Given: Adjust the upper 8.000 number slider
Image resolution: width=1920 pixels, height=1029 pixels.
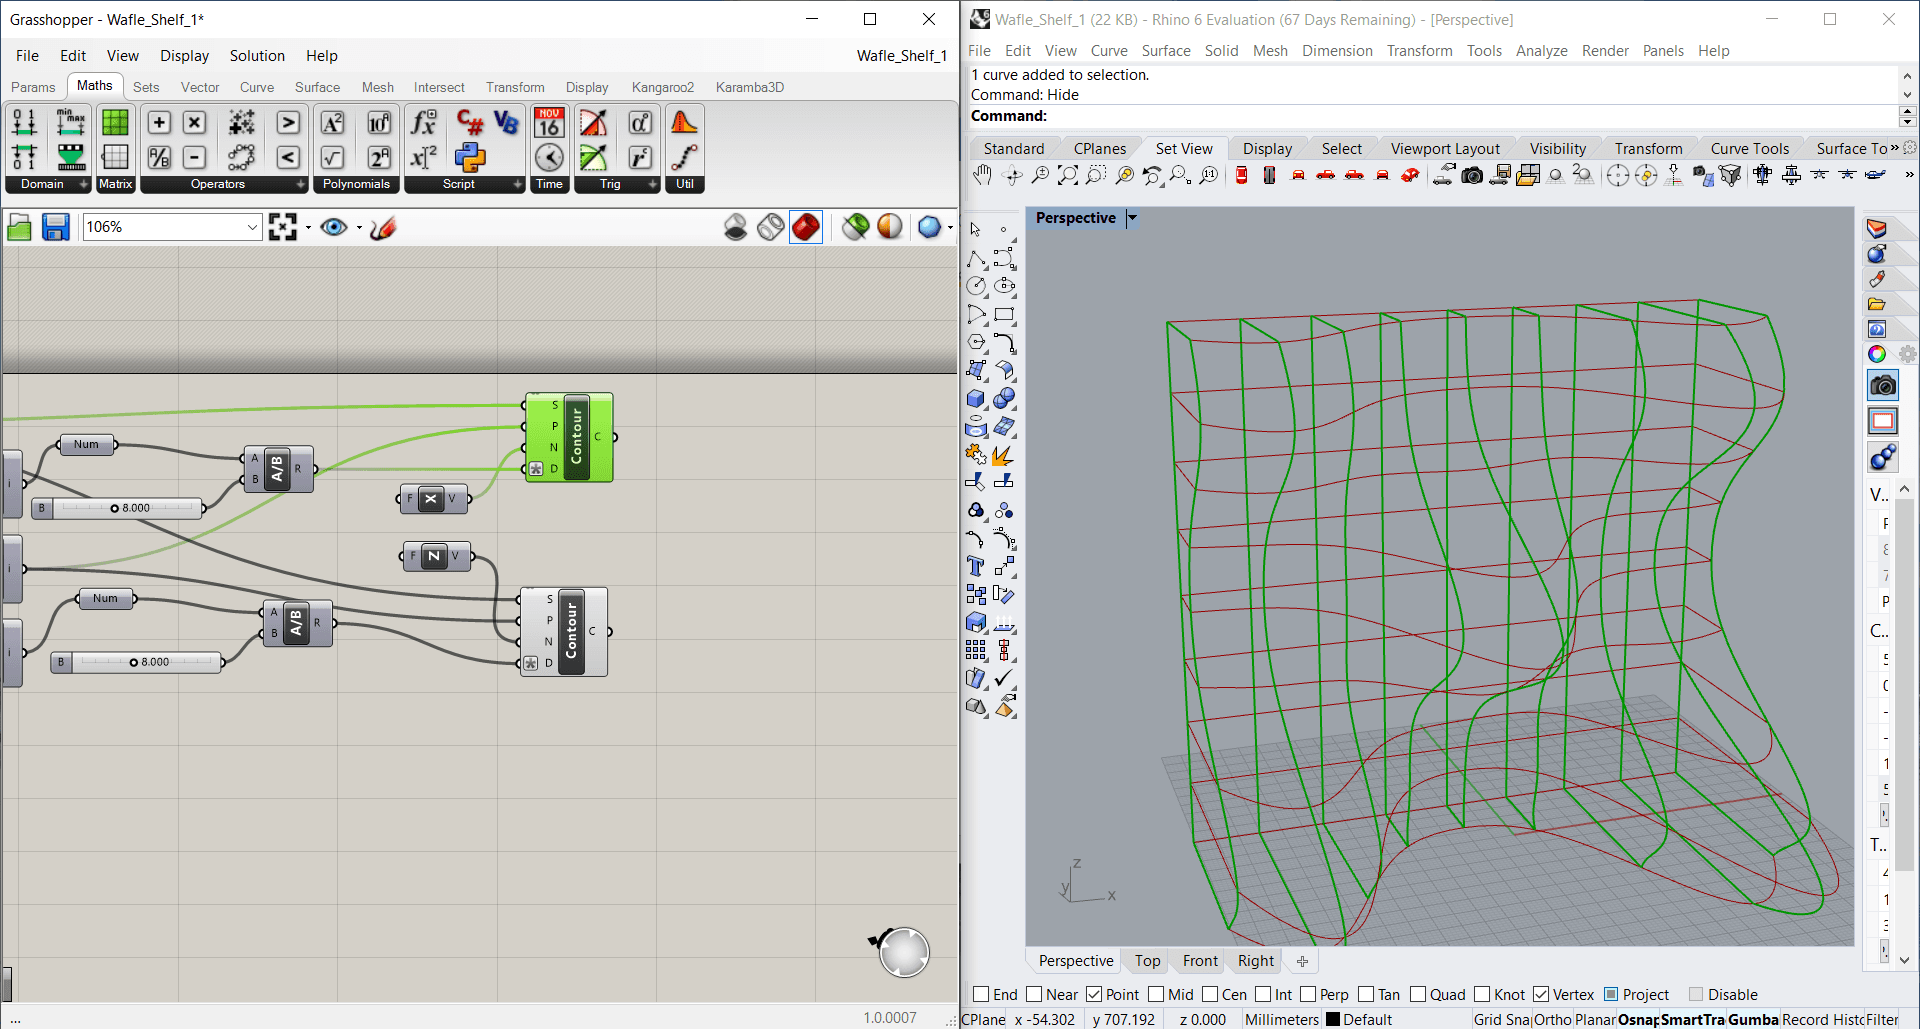Looking at the screenshot, I should tap(115, 508).
